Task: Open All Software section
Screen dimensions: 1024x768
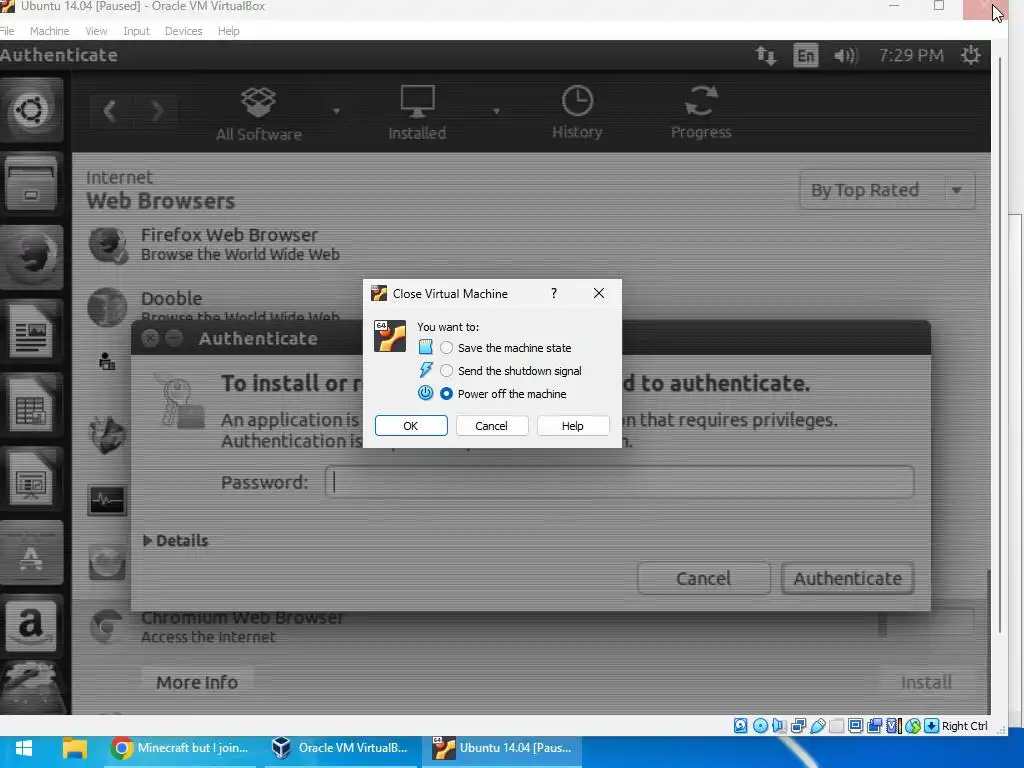Action: [x=259, y=114]
